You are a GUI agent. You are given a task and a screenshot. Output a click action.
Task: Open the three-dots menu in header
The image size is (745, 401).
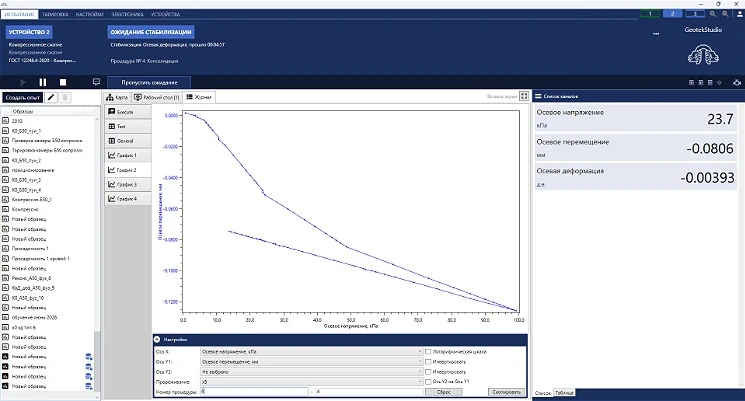pyautogui.click(x=656, y=34)
